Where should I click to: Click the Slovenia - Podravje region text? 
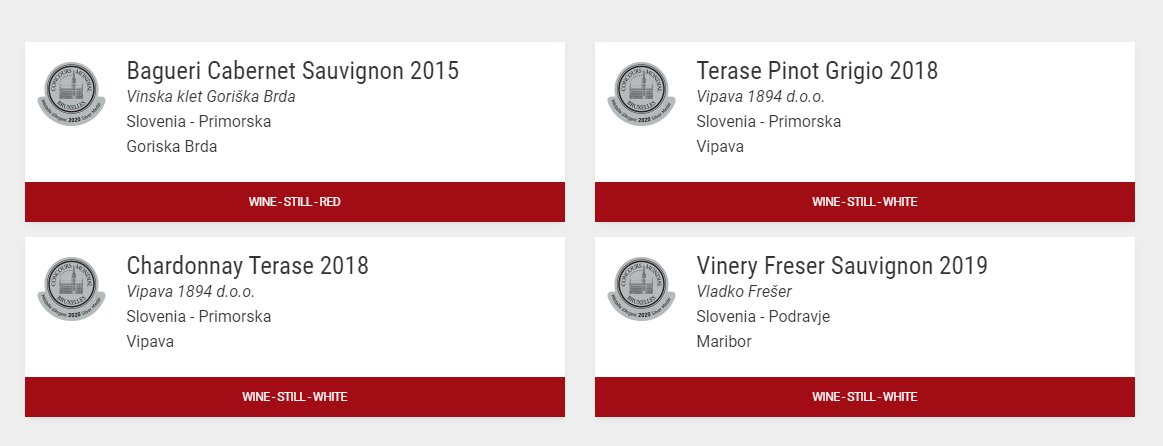point(763,317)
